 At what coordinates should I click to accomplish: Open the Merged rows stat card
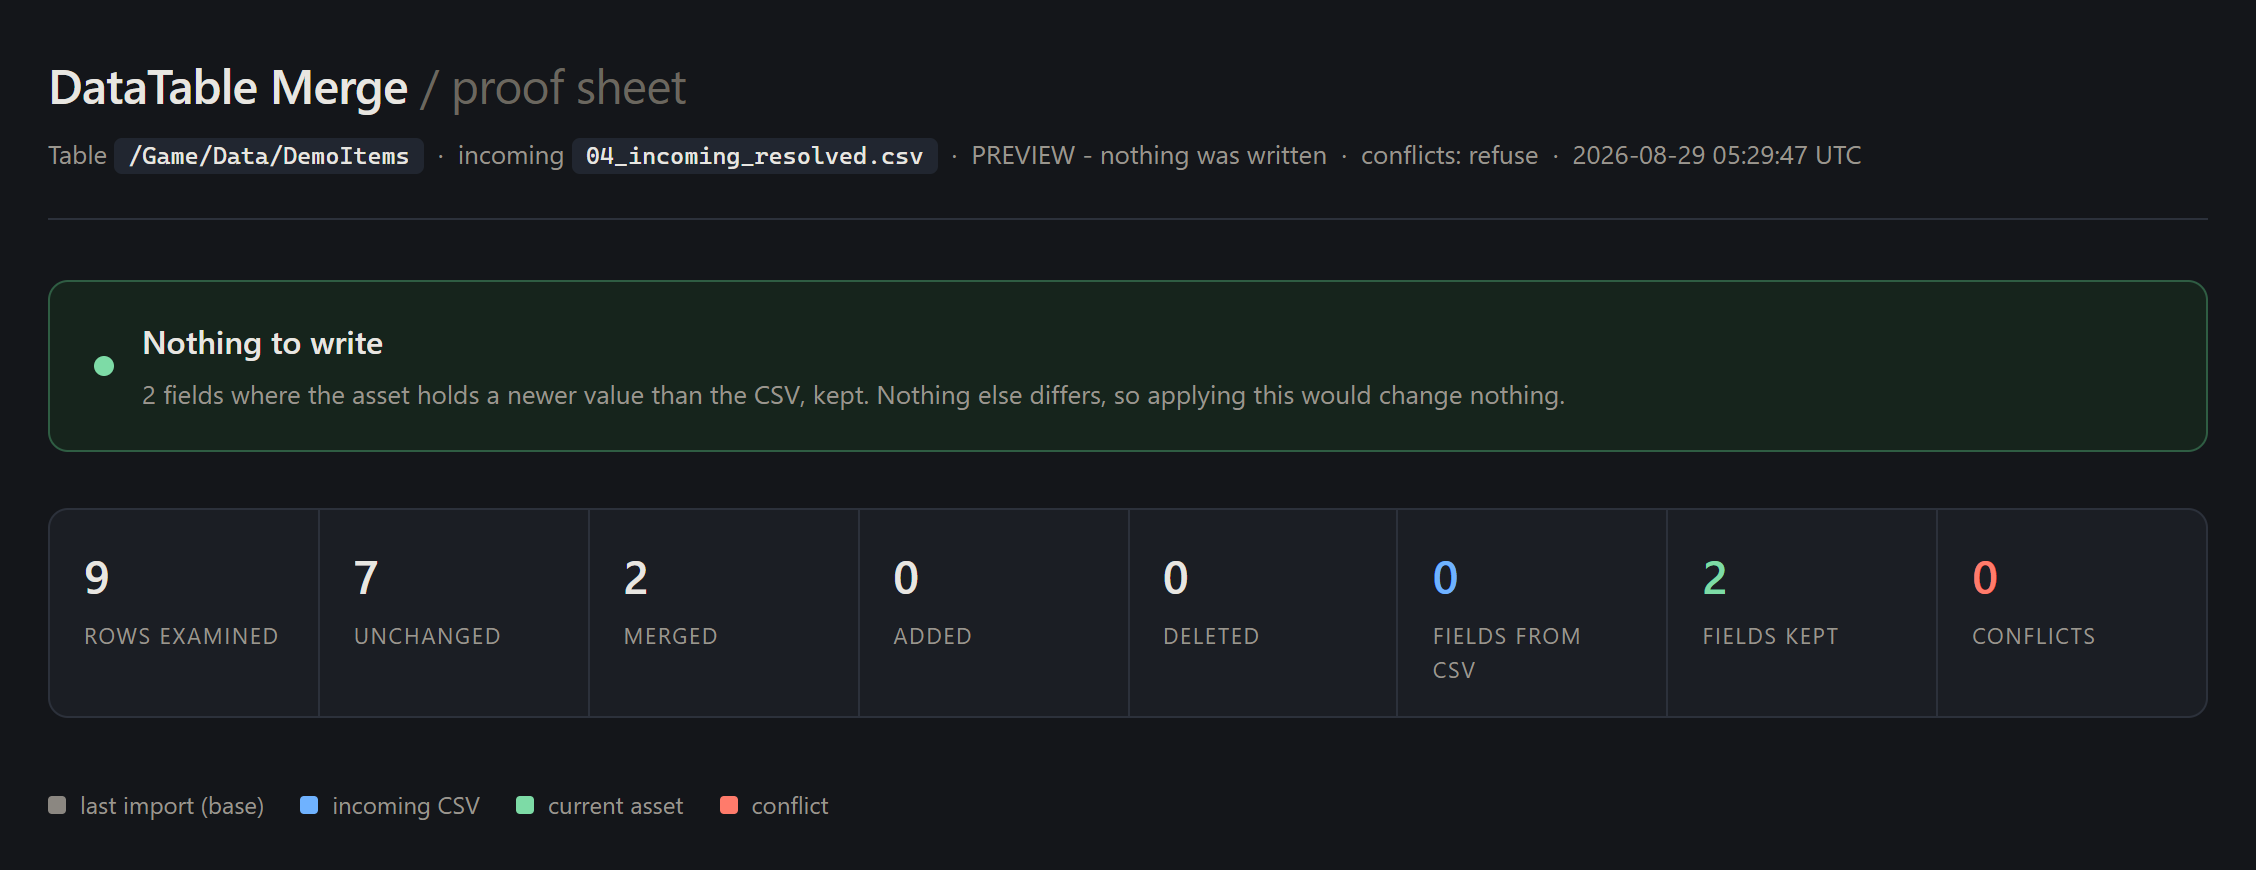724,613
